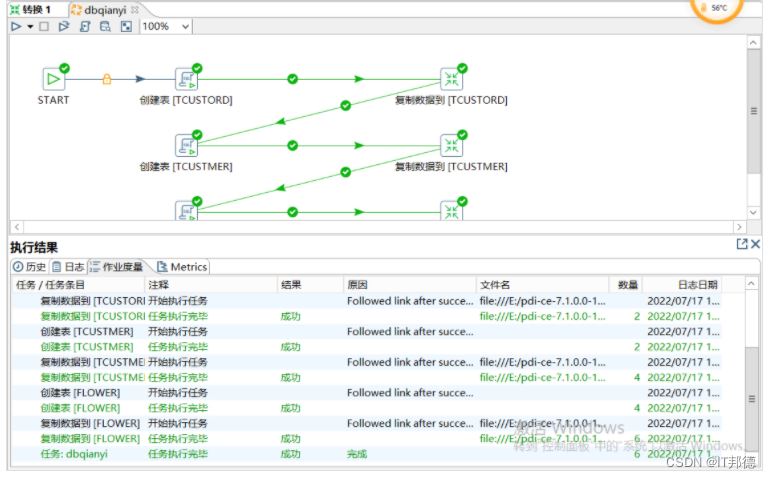This screenshot has height=478, width=771.
Task: Select the 复制数据到 [TCUSTMER] entry icon
Action: pyautogui.click(x=452, y=145)
